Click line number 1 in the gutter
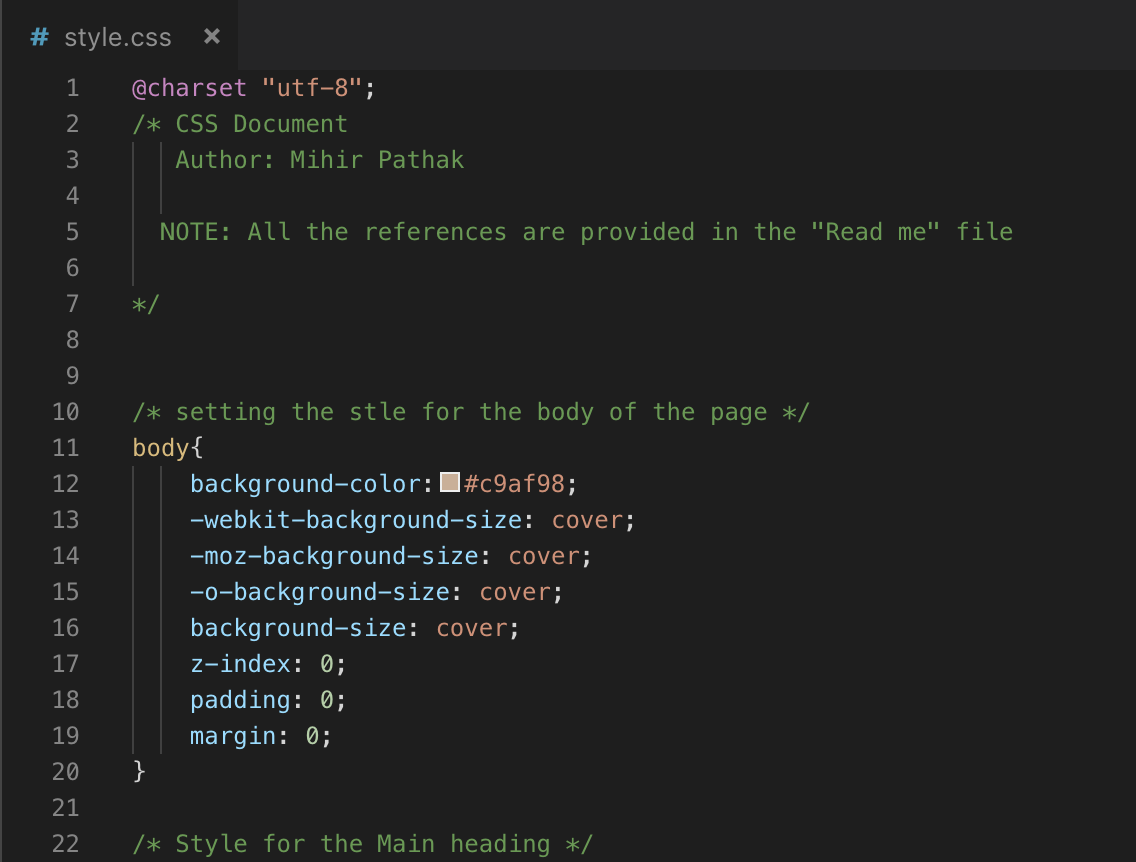Screen dimensions: 1136x862 [72, 88]
